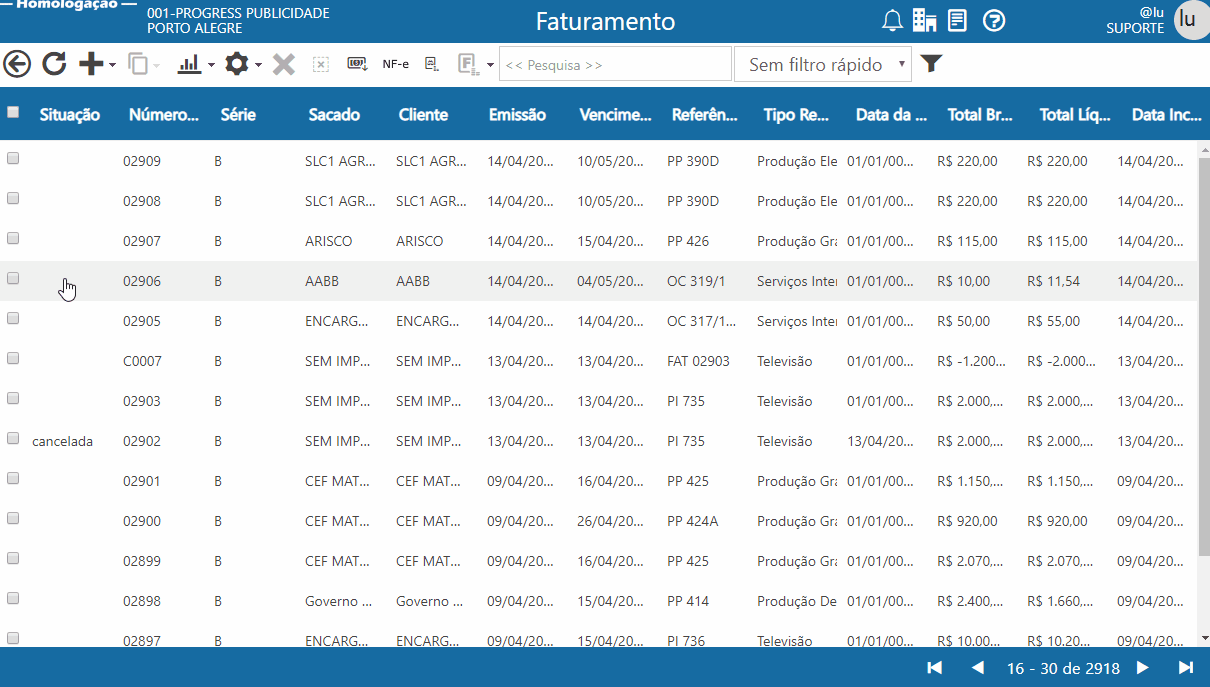Click the 'R$ 11,54' total cell
Image resolution: width=1210 pixels, height=687 pixels.
click(x=1053, y=281)
